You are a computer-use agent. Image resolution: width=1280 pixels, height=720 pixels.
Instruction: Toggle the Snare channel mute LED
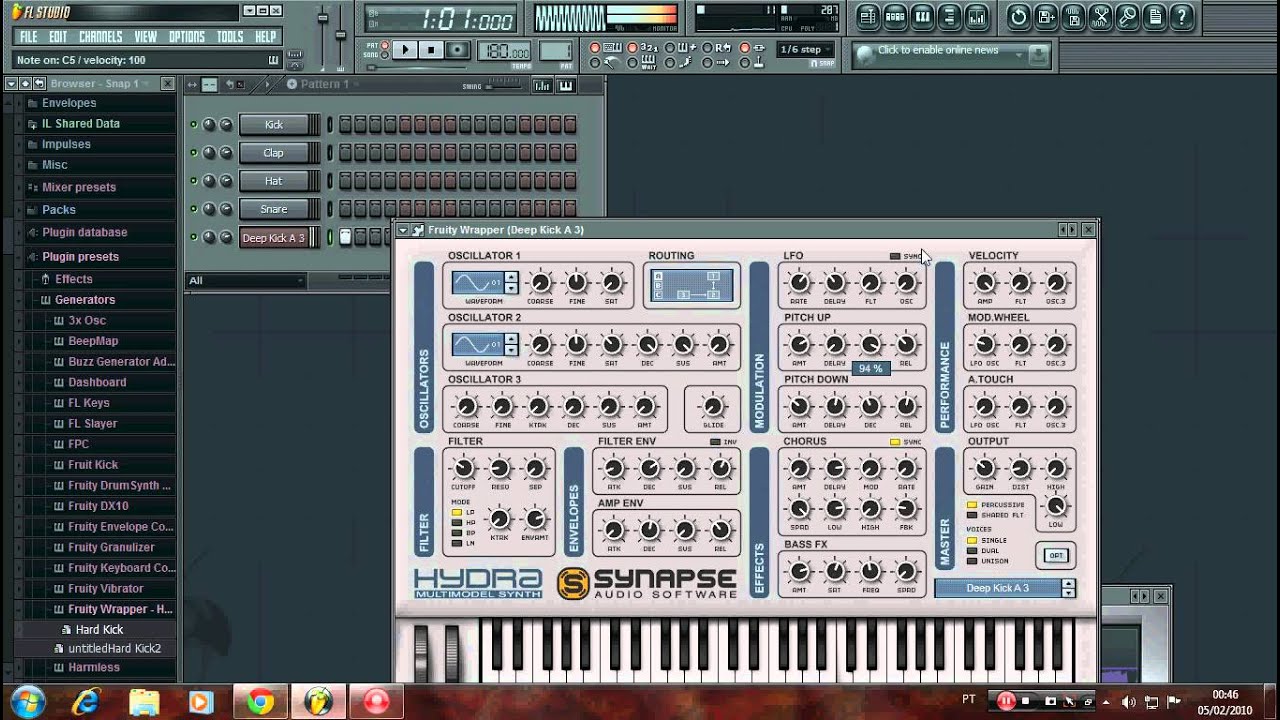pyautogui.click(x=194, y=209)
